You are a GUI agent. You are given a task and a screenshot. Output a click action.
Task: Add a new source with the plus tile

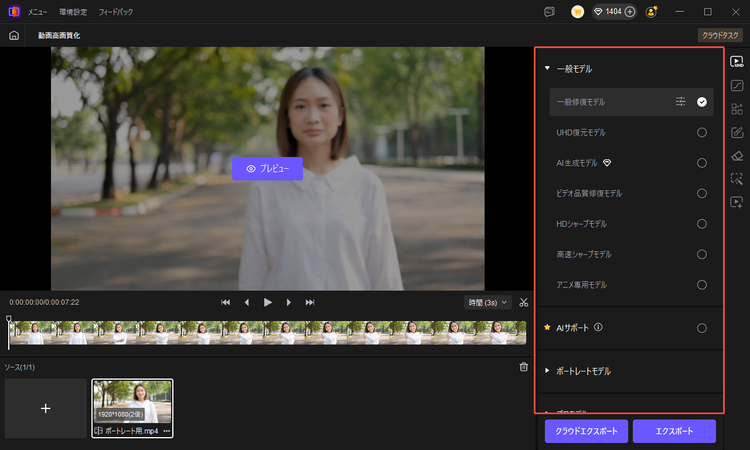(45, 408)
